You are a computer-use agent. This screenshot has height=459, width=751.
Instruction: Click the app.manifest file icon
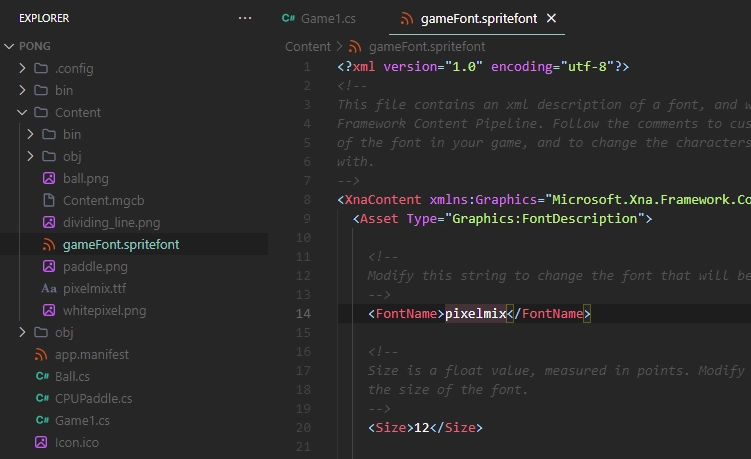41,355
